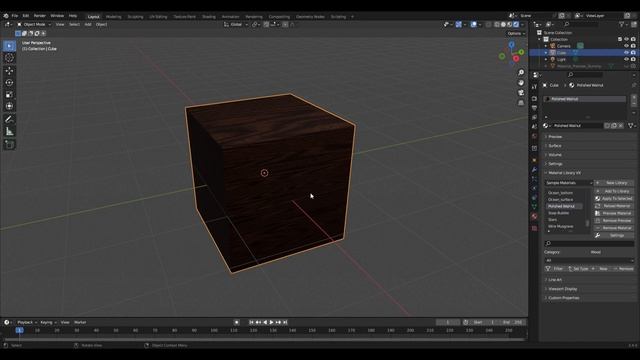640x360 pixels.
Task: Activate the Select Box tool
Action: click(x=9, y=46)
